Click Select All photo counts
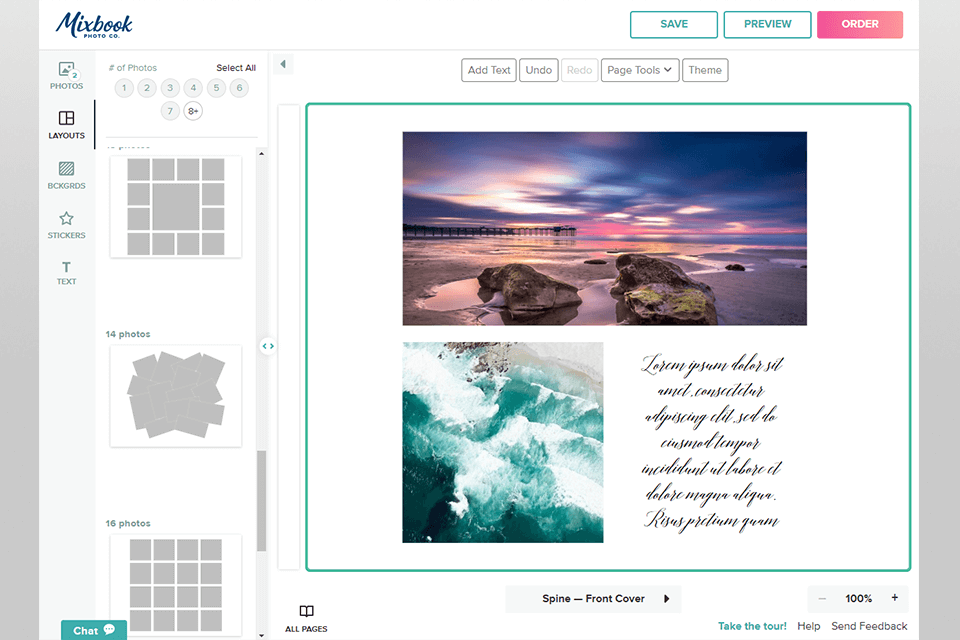This screenshot has height=640, width=960. (x=236, y=67)
